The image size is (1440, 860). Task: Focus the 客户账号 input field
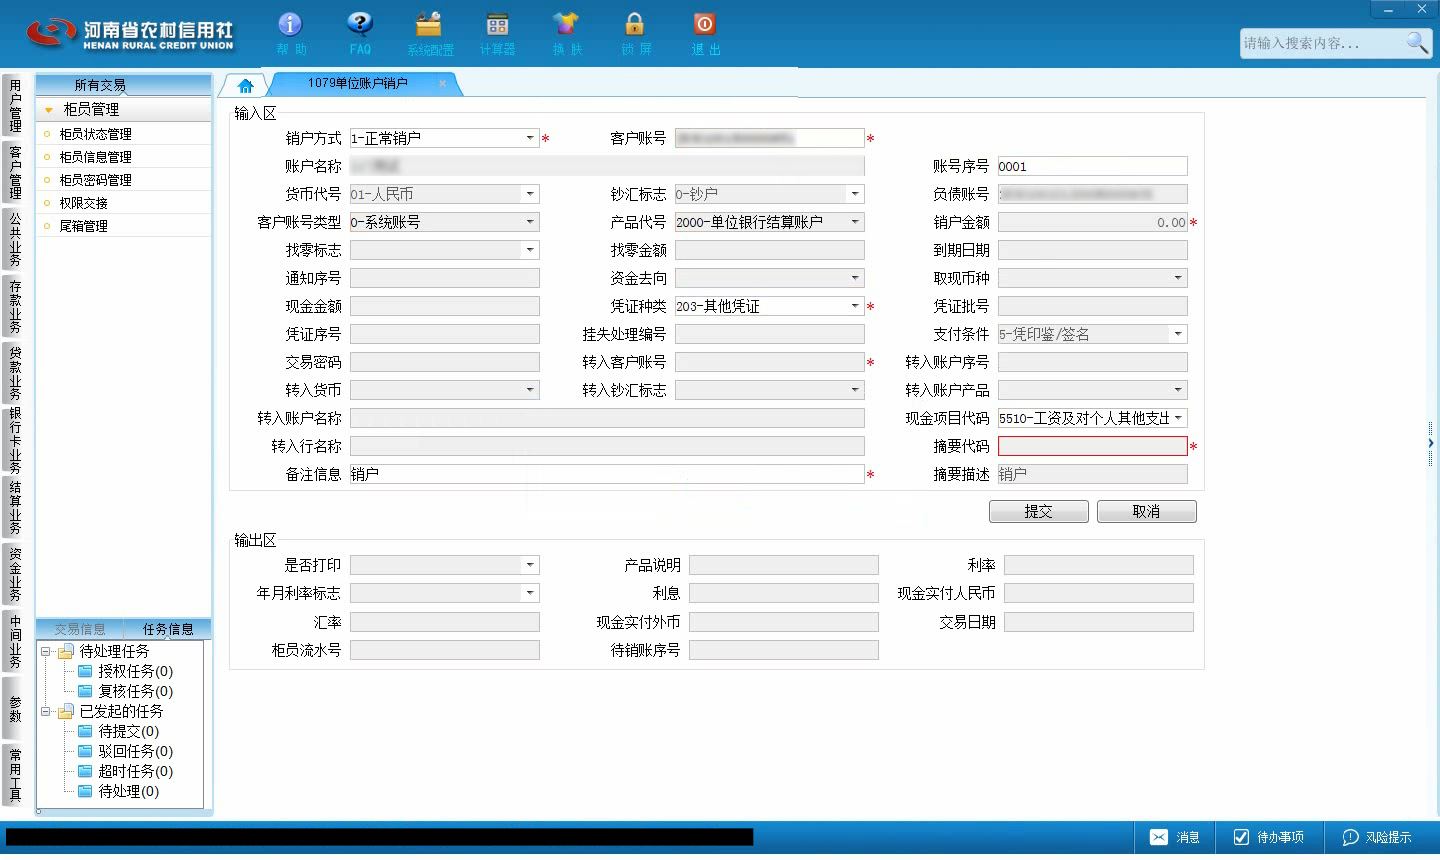pos(769,138)
